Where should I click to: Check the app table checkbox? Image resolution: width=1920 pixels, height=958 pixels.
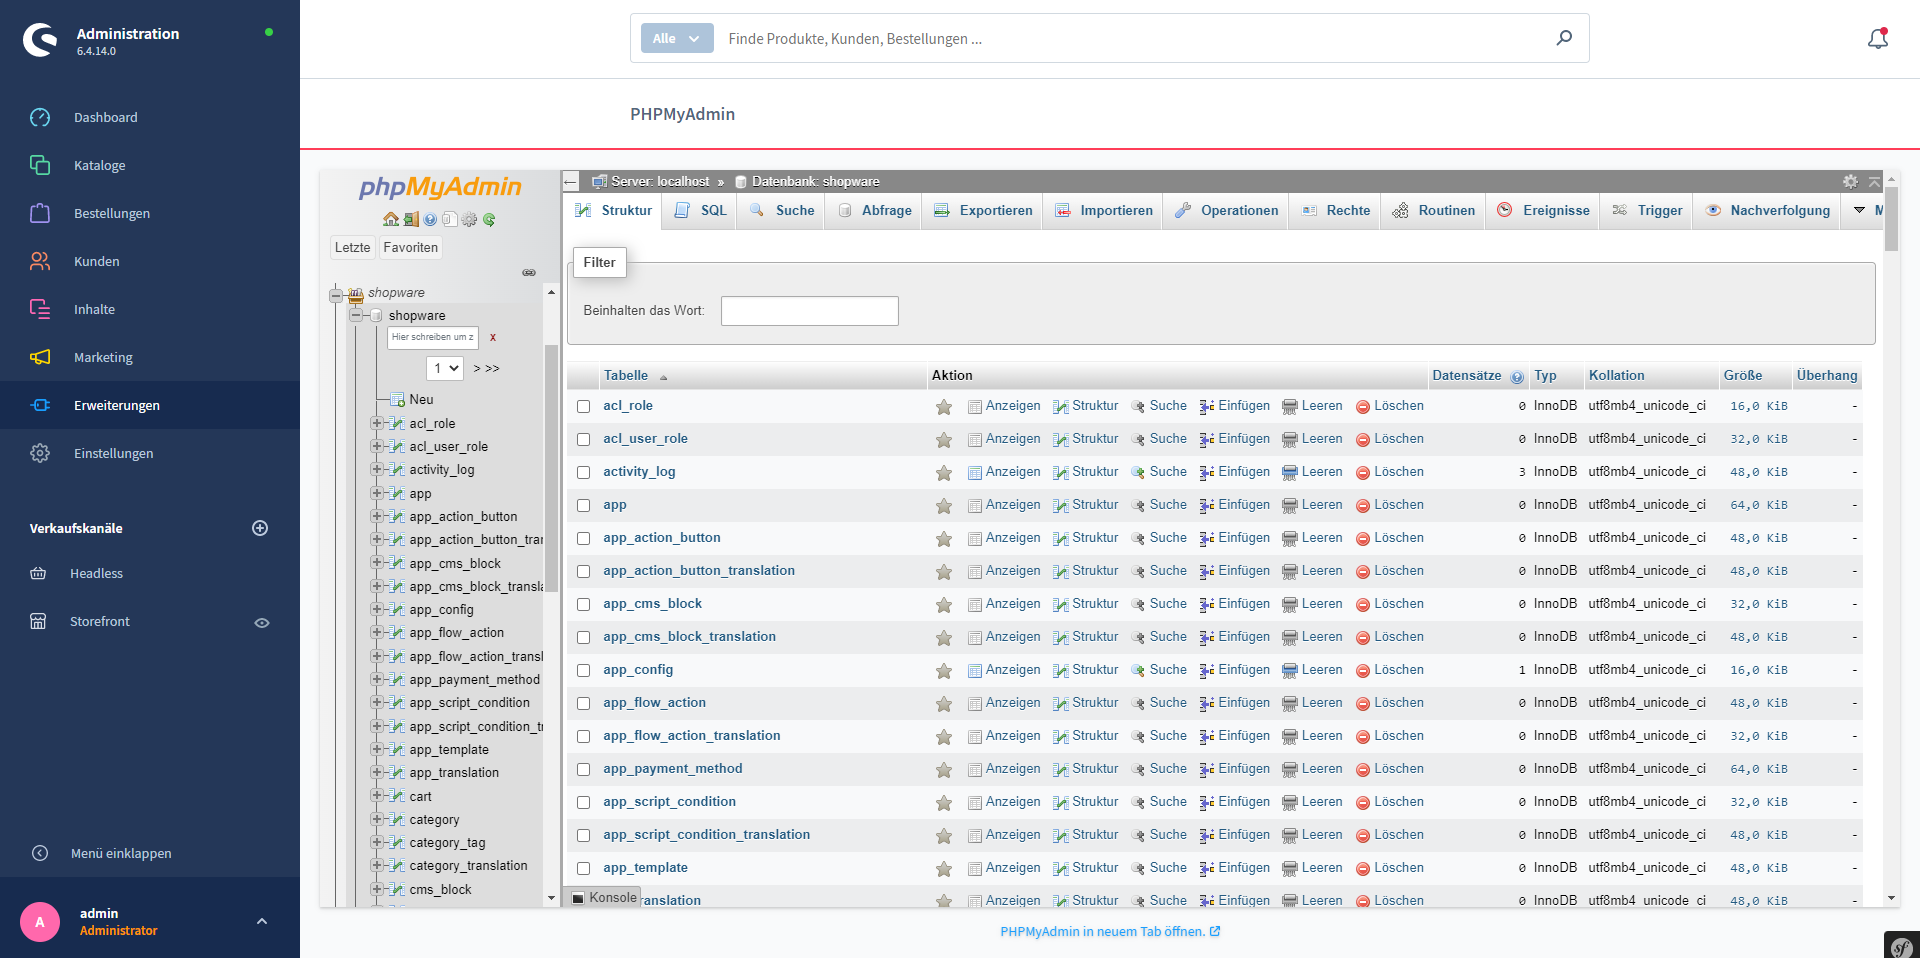(583, 505)
